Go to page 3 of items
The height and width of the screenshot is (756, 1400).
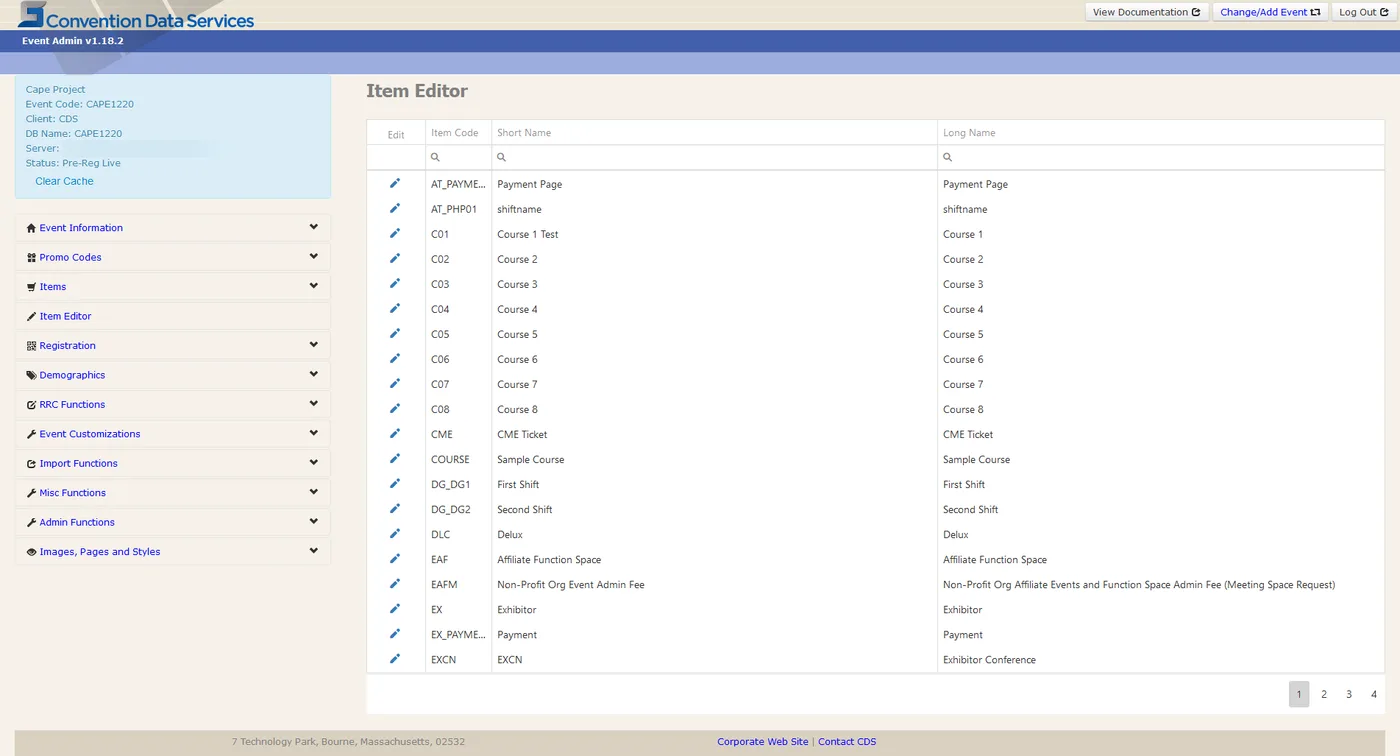pos(1349,694)
